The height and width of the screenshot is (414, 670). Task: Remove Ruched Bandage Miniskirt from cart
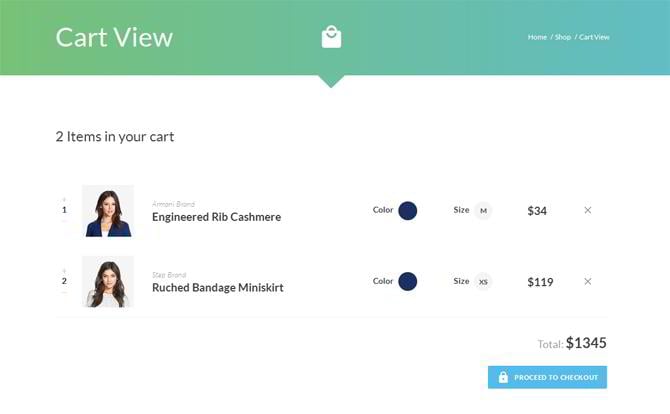click(x=587, y=281)
